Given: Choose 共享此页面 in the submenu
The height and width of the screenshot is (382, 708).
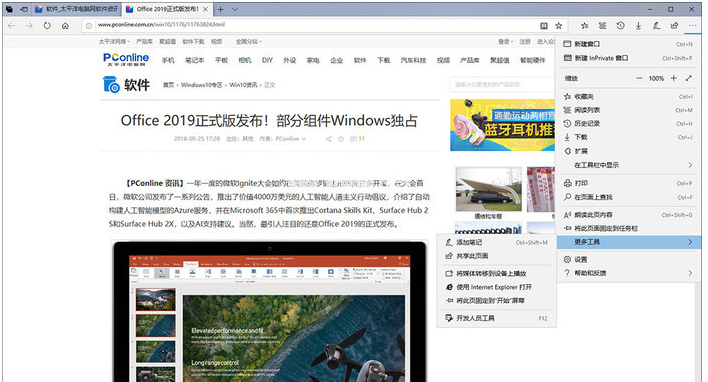Looking at the screenshot, I should coord(496,256).
